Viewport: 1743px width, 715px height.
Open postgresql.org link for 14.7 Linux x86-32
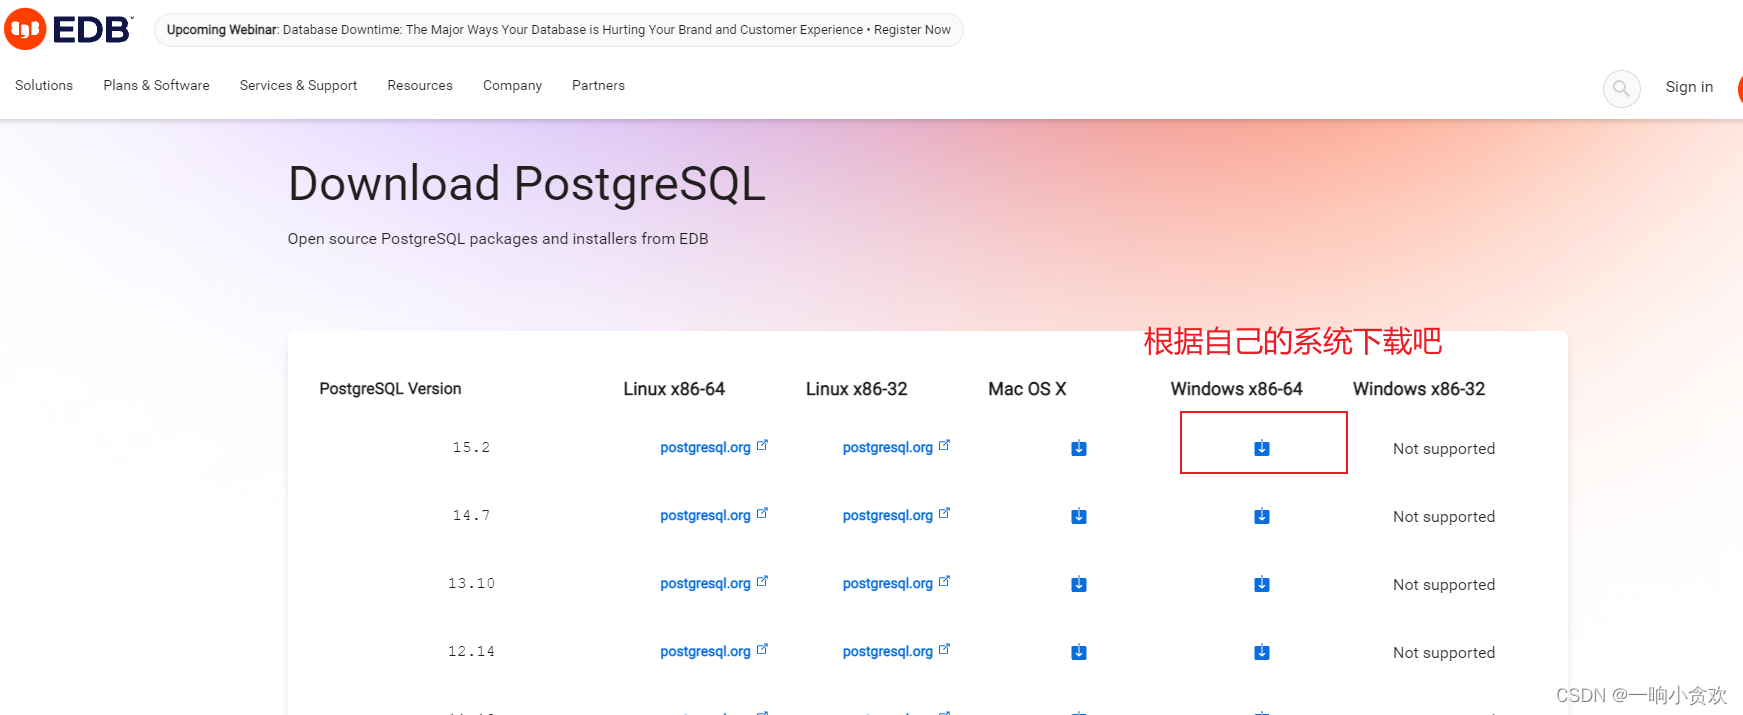click(896, 515)
